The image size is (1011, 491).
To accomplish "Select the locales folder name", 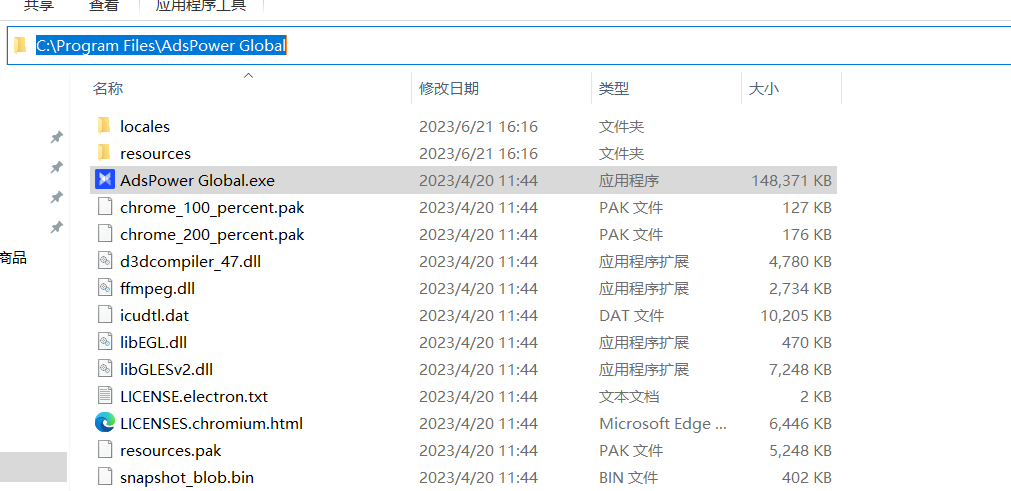I will coord(145,126).
